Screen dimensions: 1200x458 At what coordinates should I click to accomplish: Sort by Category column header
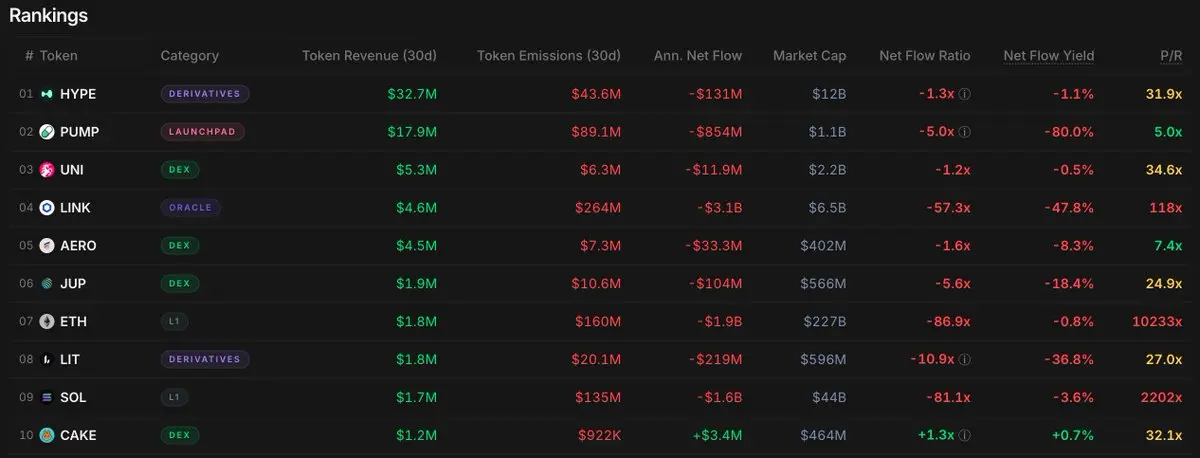(189, 56)
